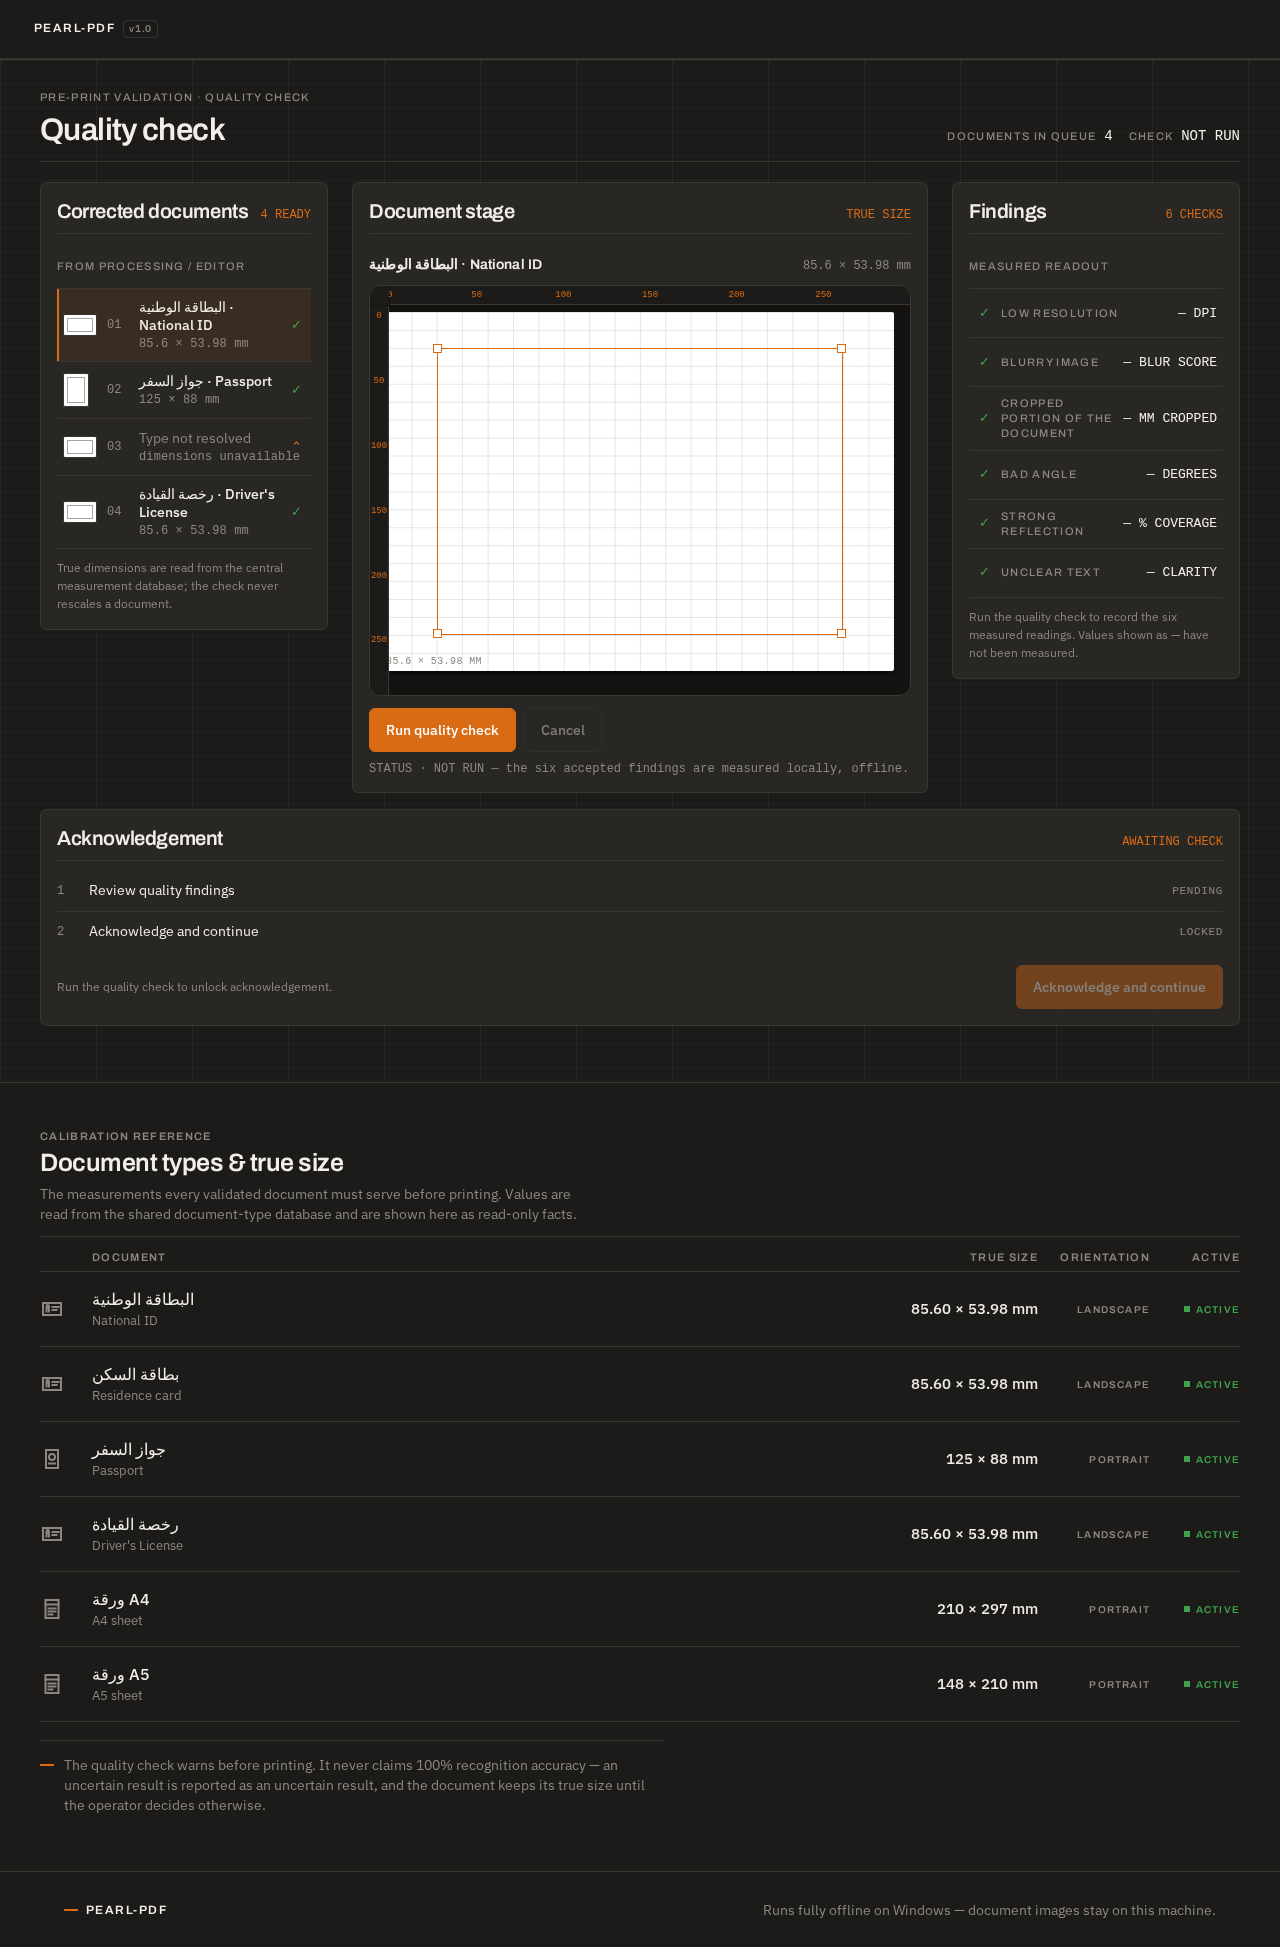The height and width of the screenshot is (1947, 1280).
Task: Click the sheet icon in the A4 sheet row
Action: coord(52,1609)
